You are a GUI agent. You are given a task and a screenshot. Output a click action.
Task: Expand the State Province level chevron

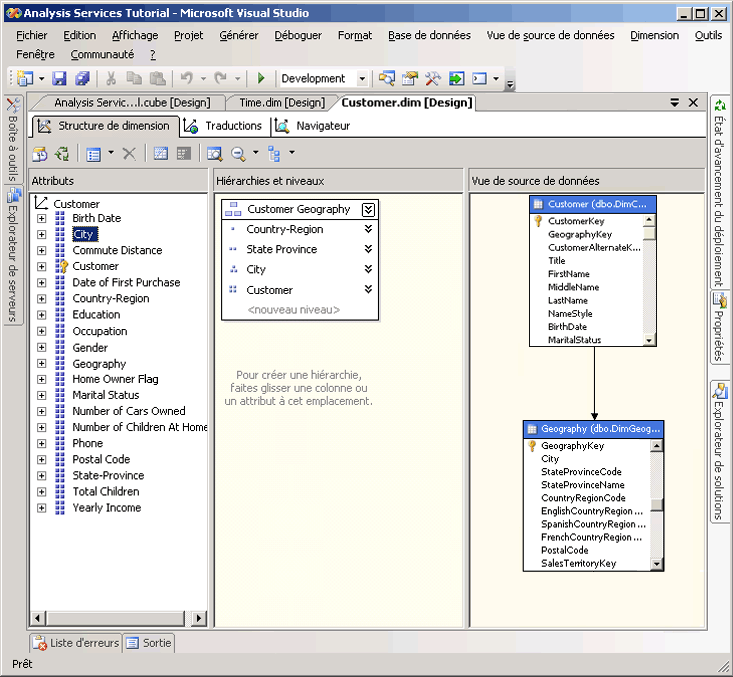click(368, 249)
